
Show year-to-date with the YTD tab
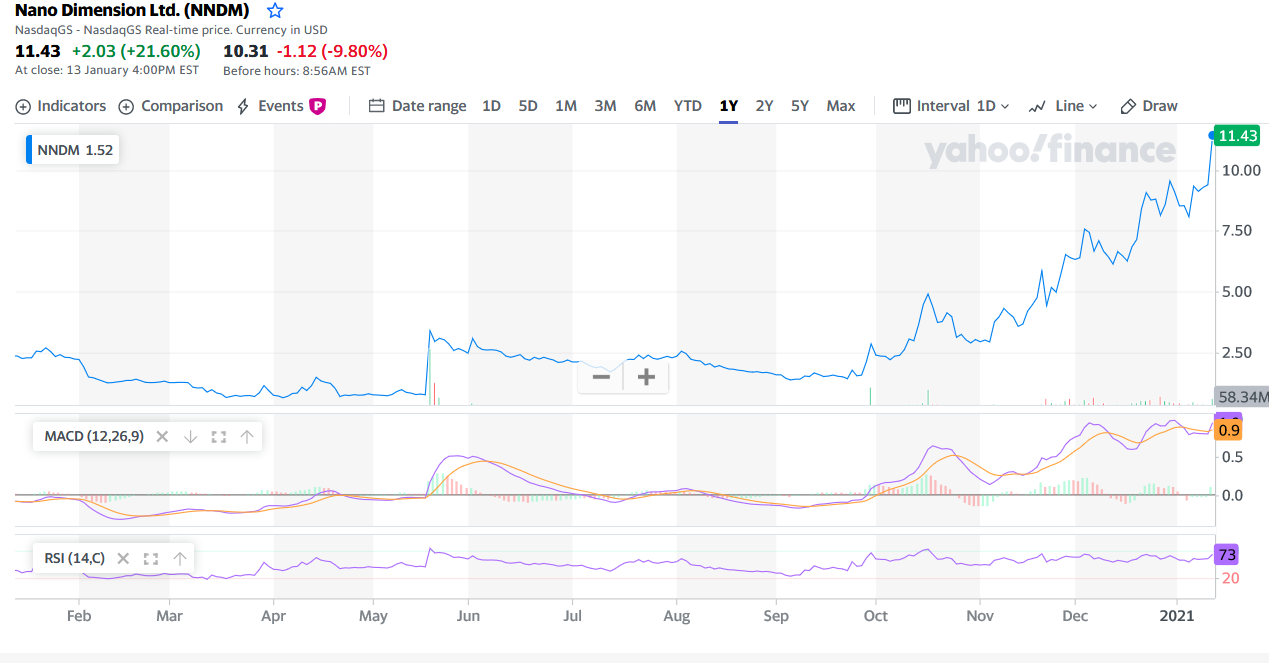tap(688, 106)
